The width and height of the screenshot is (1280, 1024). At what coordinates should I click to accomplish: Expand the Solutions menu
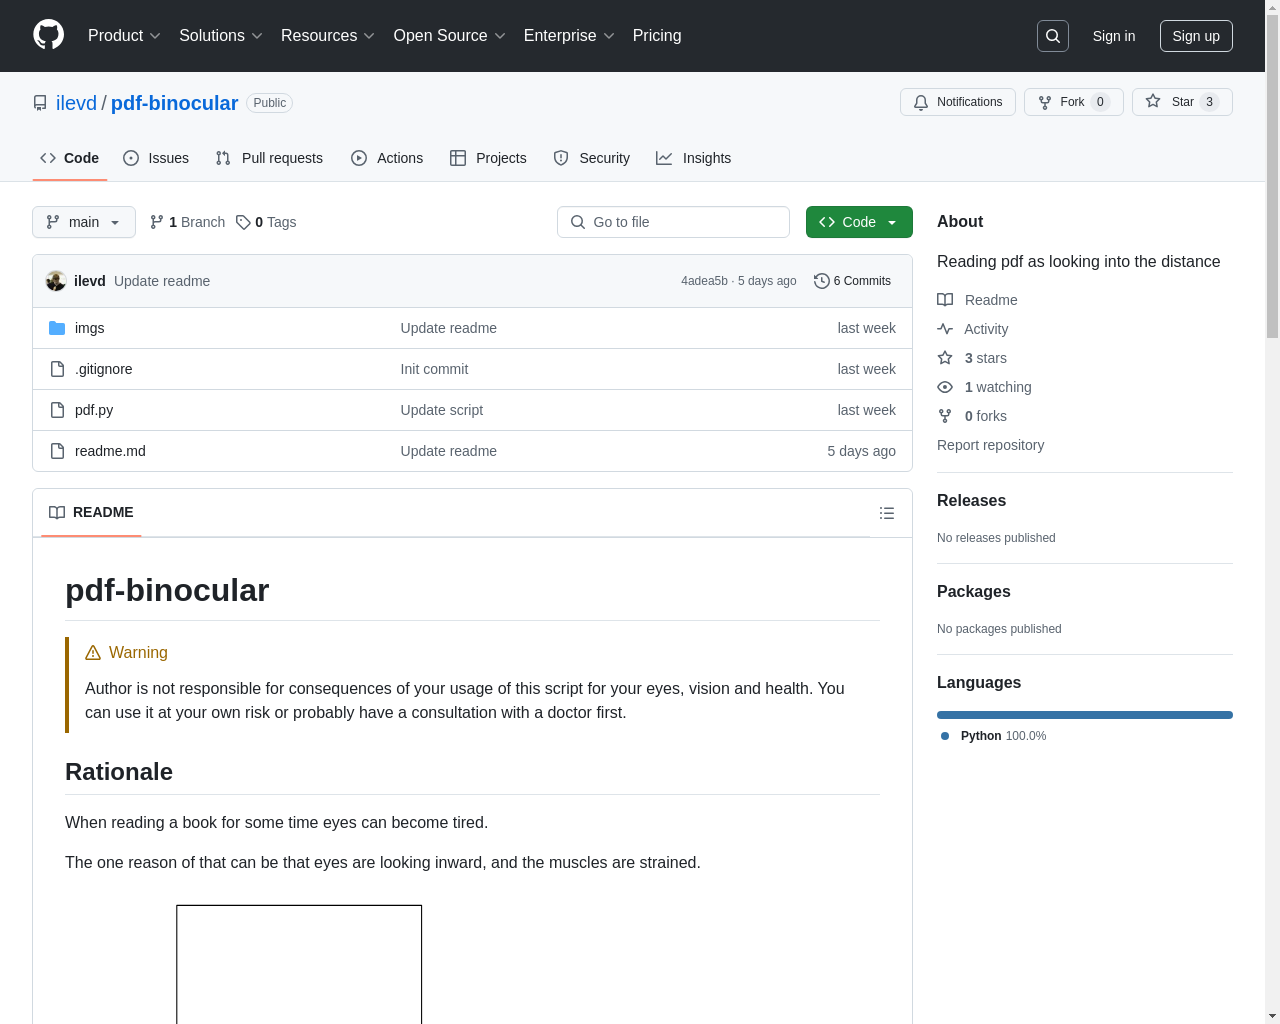(221, 36)
